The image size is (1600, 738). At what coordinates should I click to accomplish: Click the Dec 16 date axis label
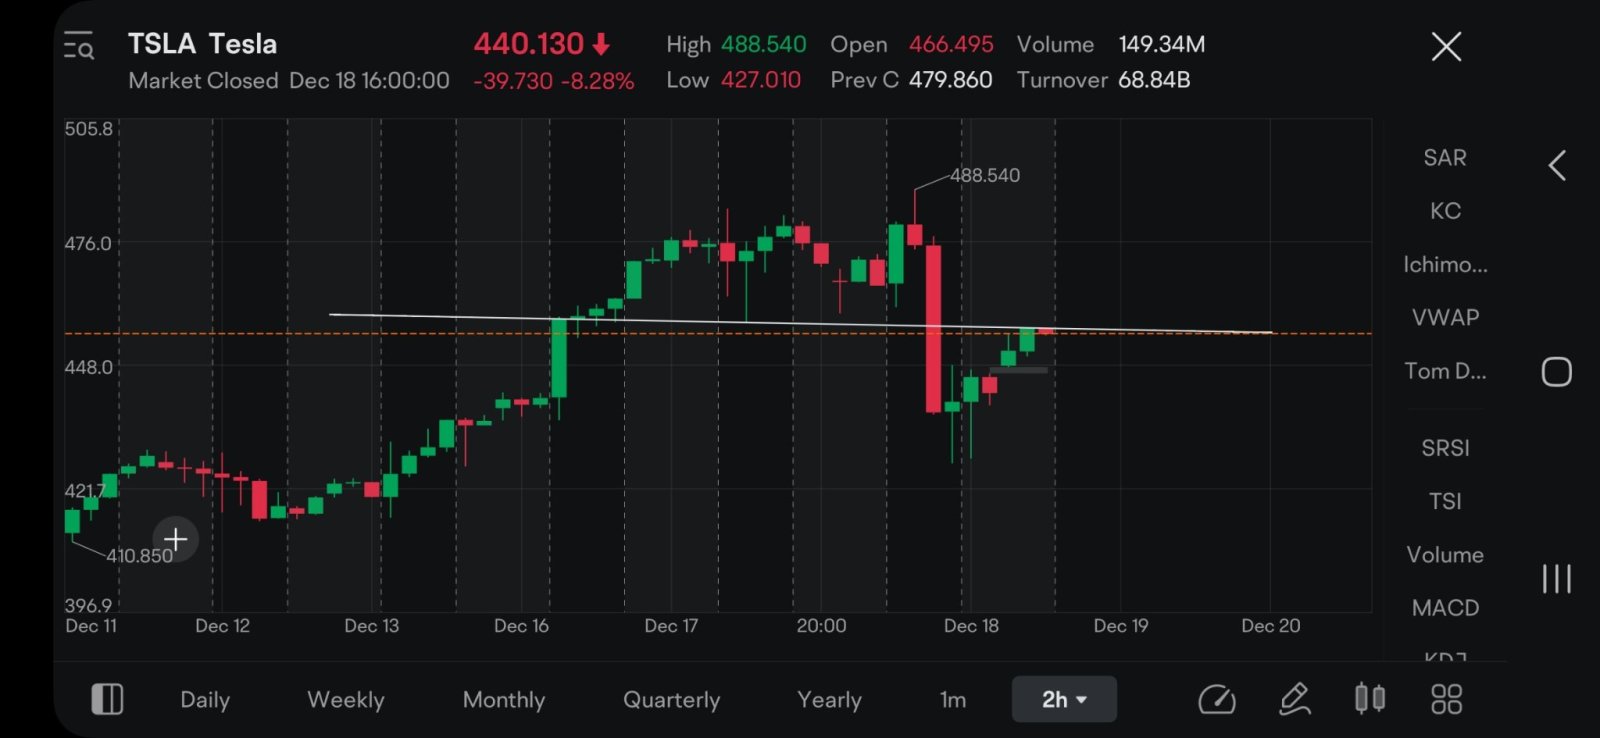click(521, 626)
